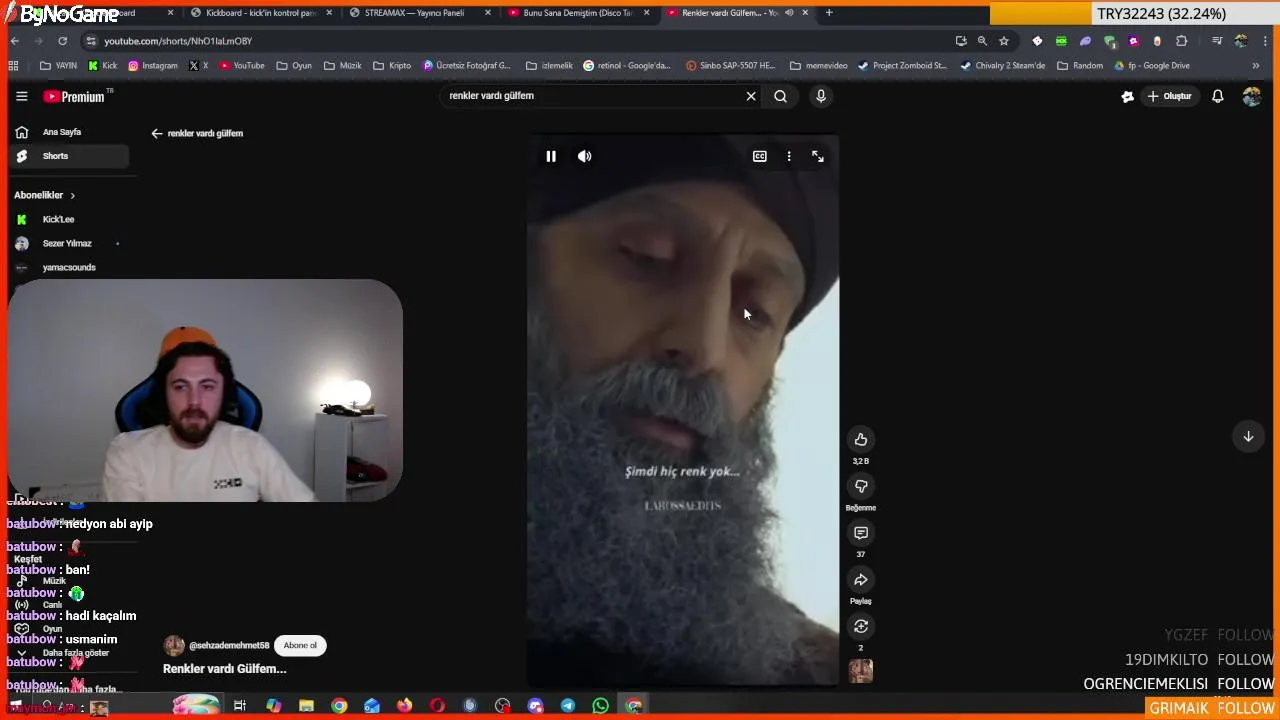Open the memevideo bookmarks folder
Screen dimensions: 1280x720
coord(818,66)
